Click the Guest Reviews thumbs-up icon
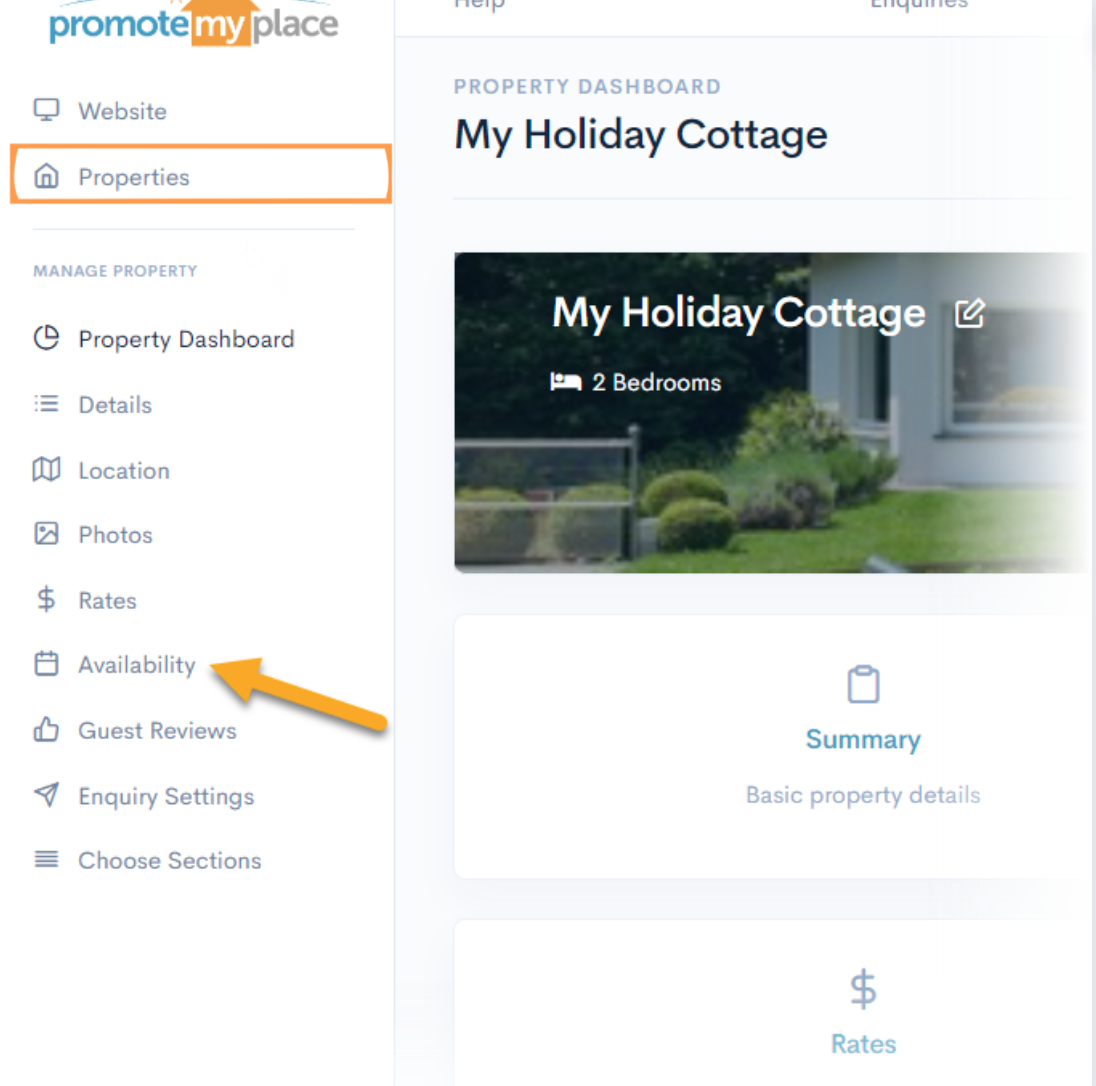Image resolution: width=1096 pixels, height=1086 pixels. (46, 730)
